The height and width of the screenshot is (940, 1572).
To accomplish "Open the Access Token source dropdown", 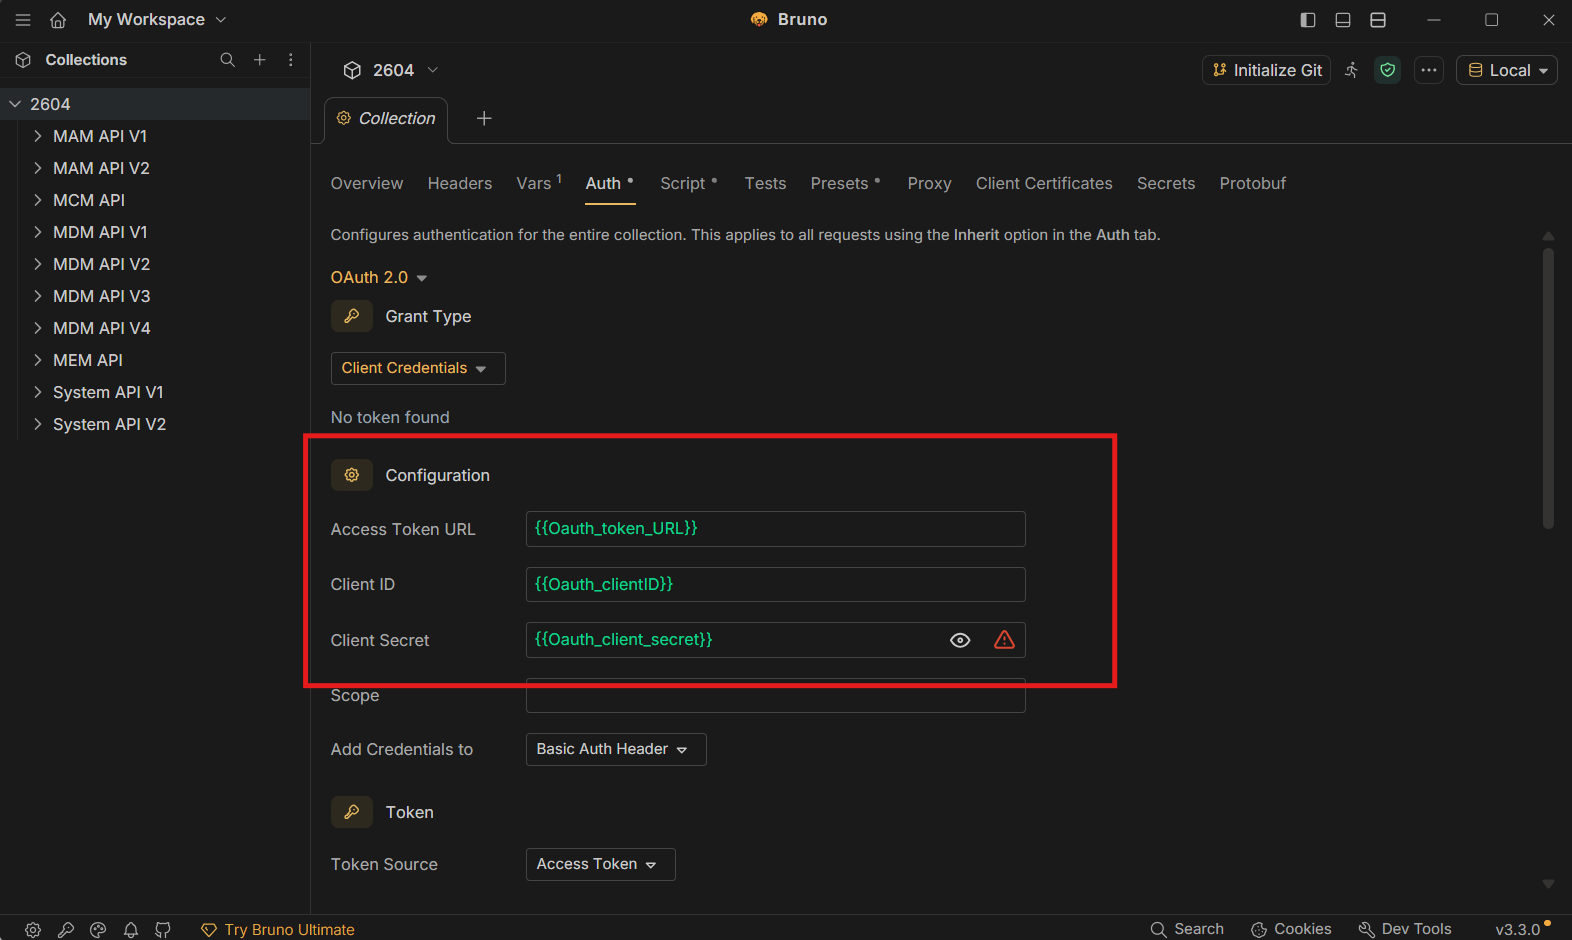I will (601, 864).
